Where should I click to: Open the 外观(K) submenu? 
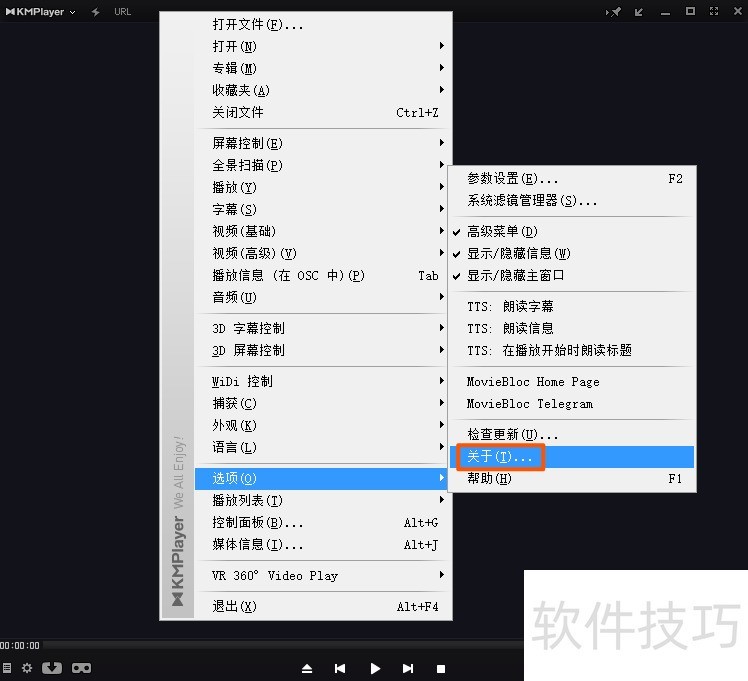(323, 425)
